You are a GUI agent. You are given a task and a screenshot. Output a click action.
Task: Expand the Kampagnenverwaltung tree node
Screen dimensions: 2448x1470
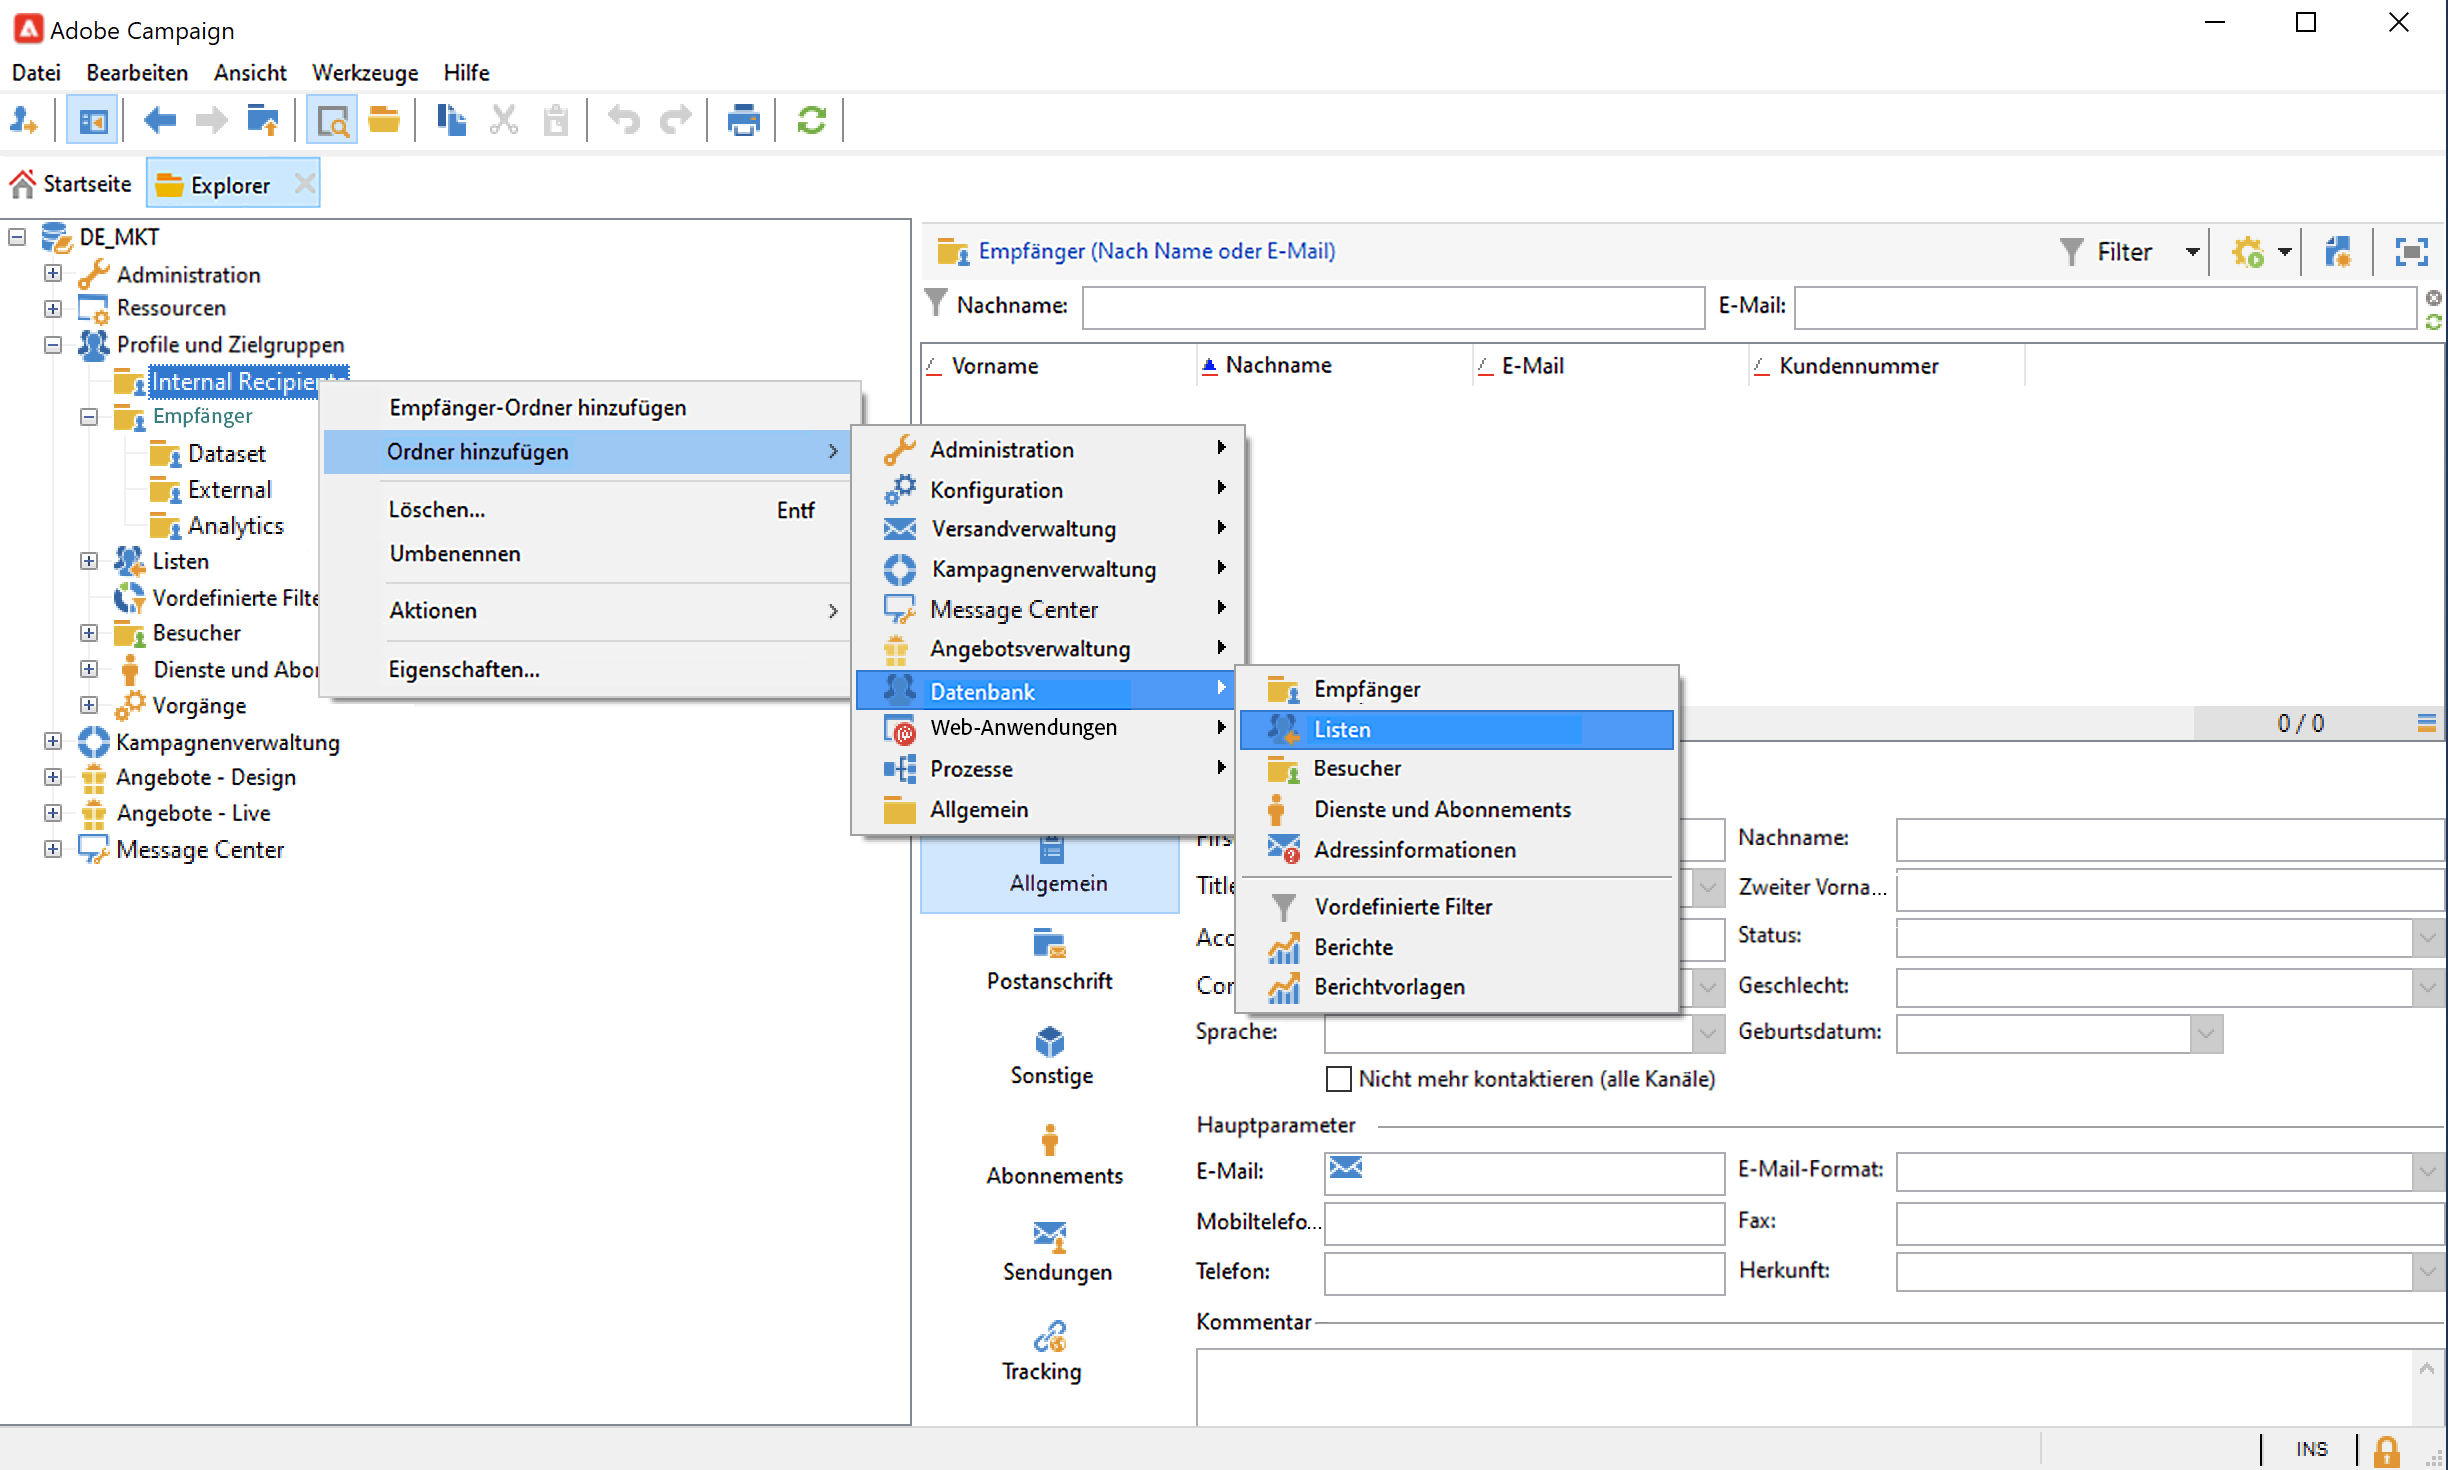53,742
